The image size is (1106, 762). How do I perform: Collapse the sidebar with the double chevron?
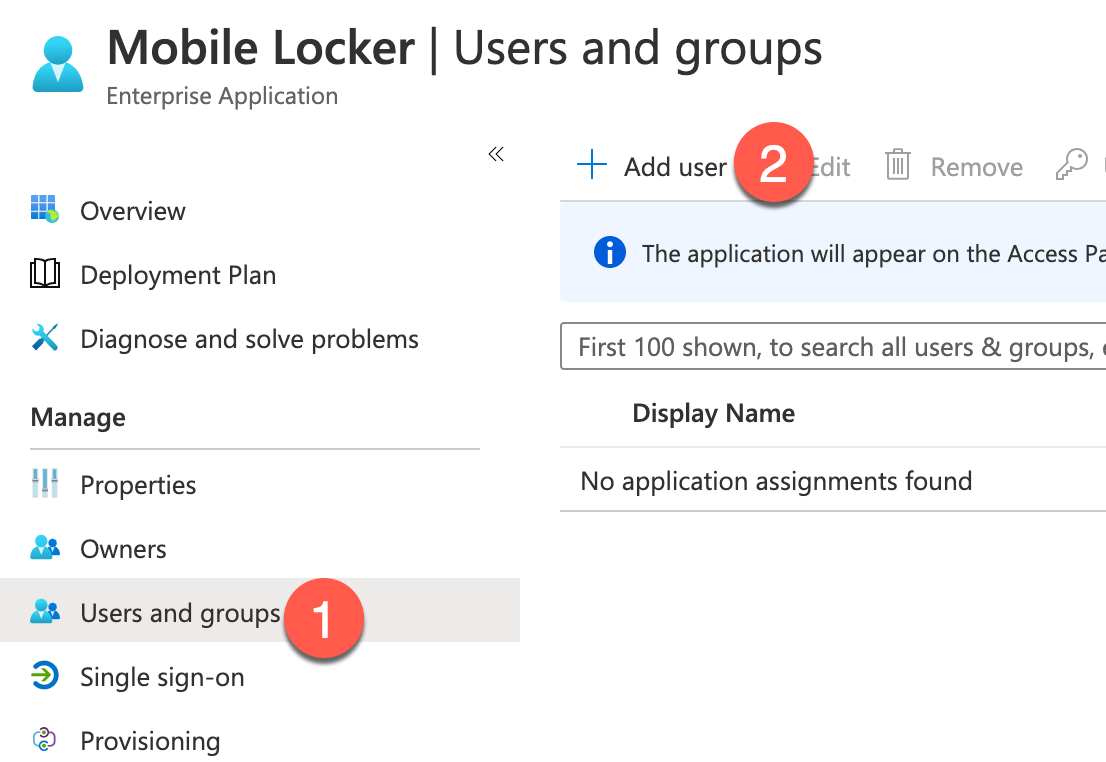pos(496,154)
